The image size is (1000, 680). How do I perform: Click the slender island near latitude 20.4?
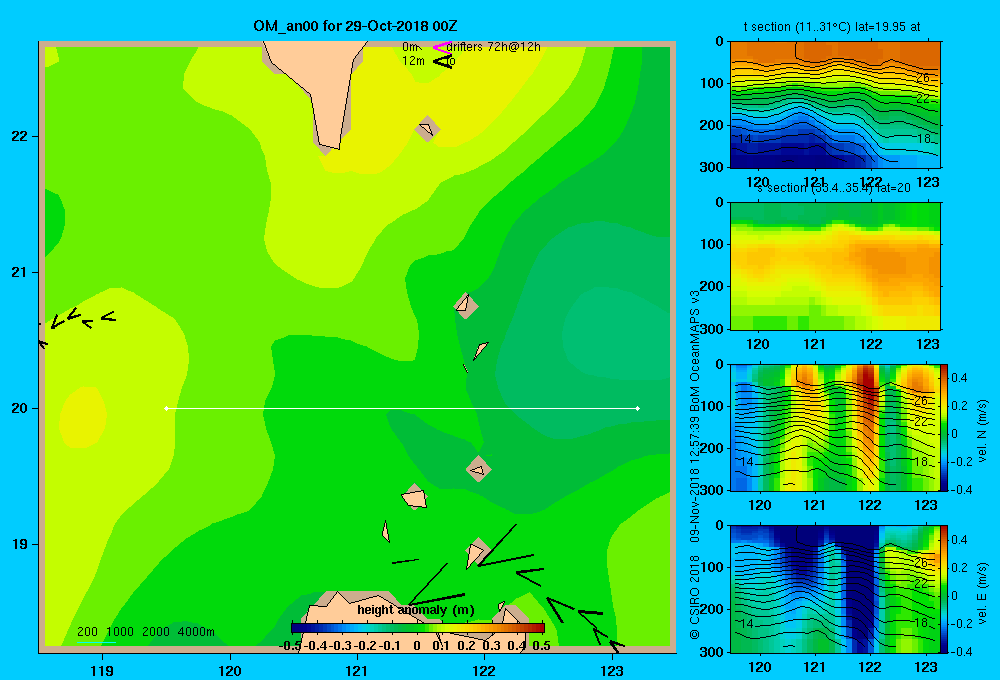pos(481,350)
